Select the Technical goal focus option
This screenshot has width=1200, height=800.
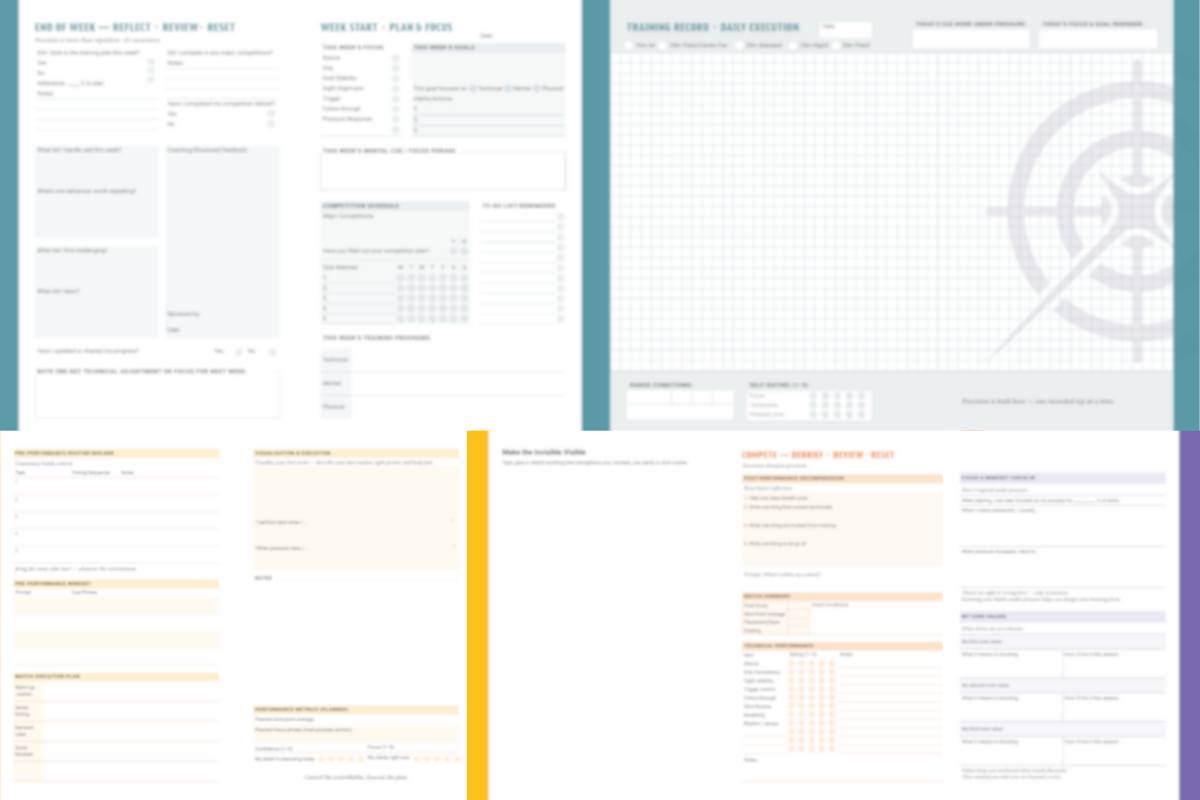[473, 89]
